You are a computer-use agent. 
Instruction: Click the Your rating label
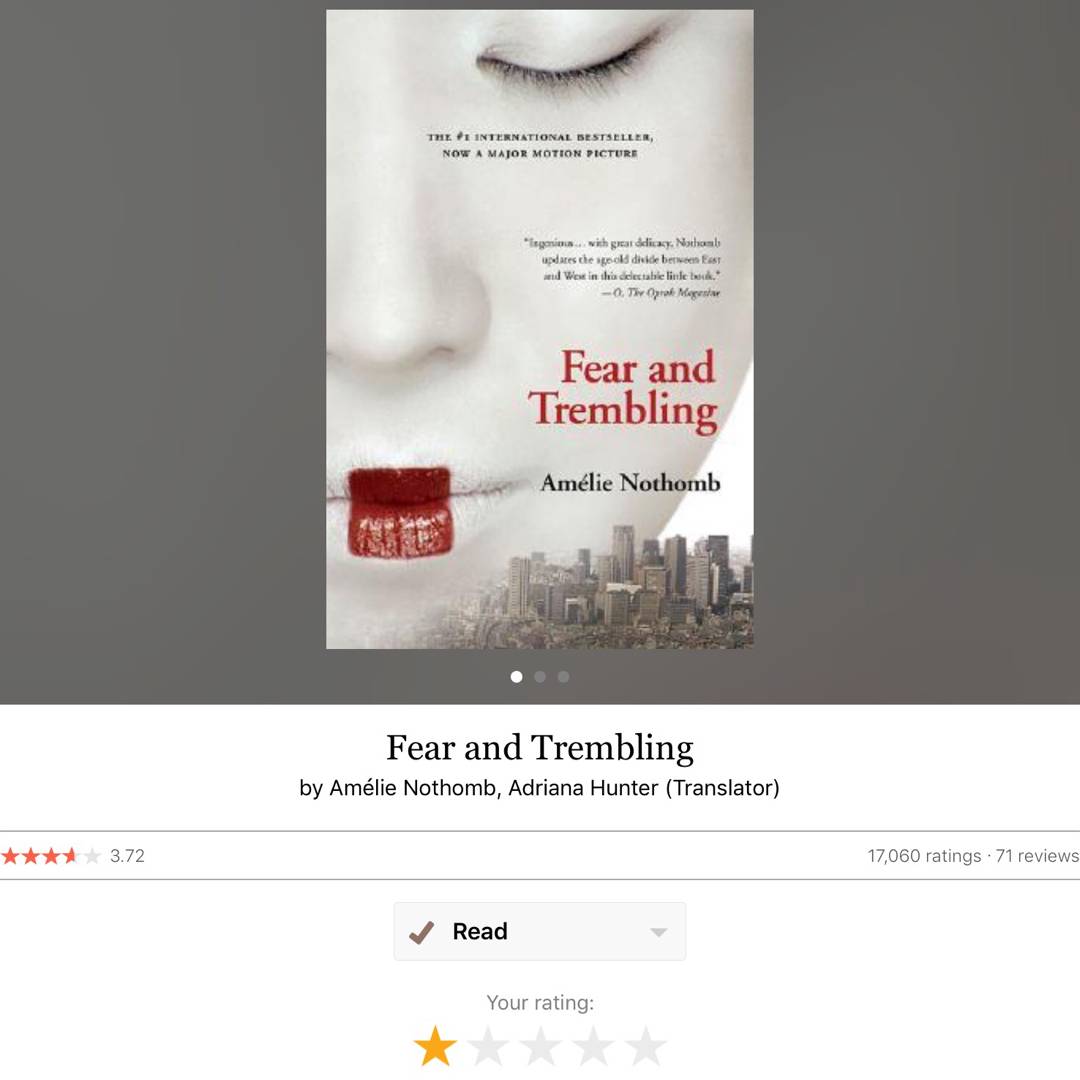click(540, 1003)
